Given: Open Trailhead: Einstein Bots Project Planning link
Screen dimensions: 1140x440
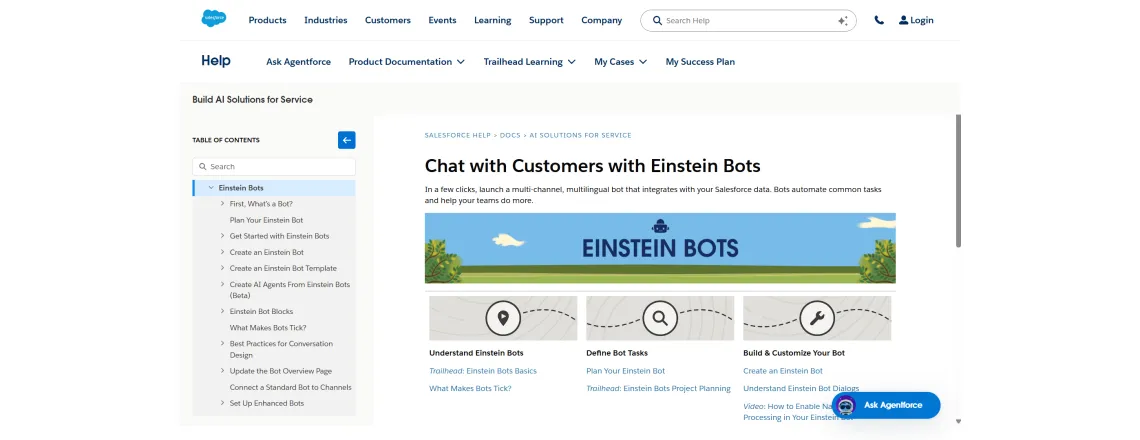Looking at the screenshot, I should click(x=658, y=388).
